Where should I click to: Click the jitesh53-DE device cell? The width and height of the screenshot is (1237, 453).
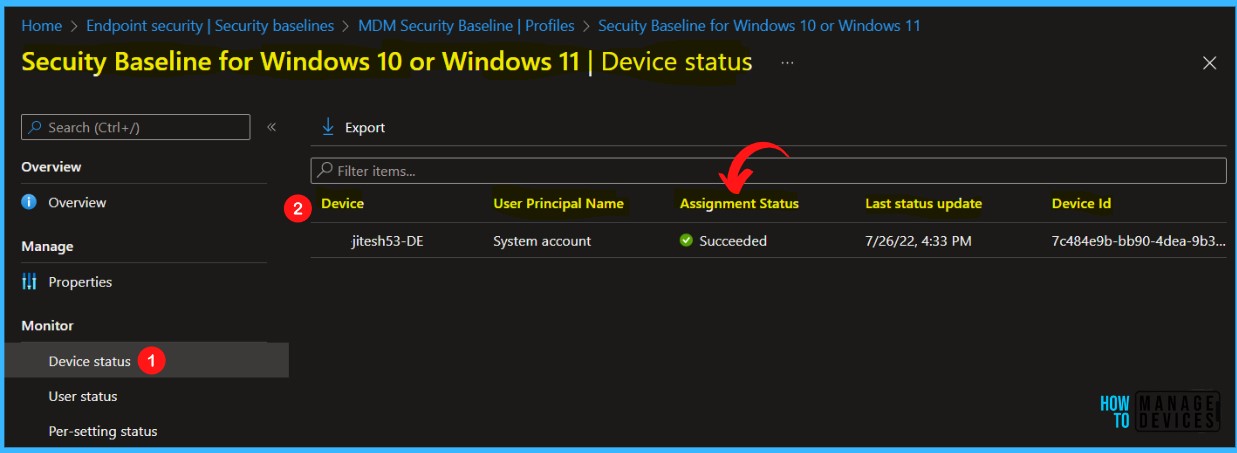pos(387,240)
